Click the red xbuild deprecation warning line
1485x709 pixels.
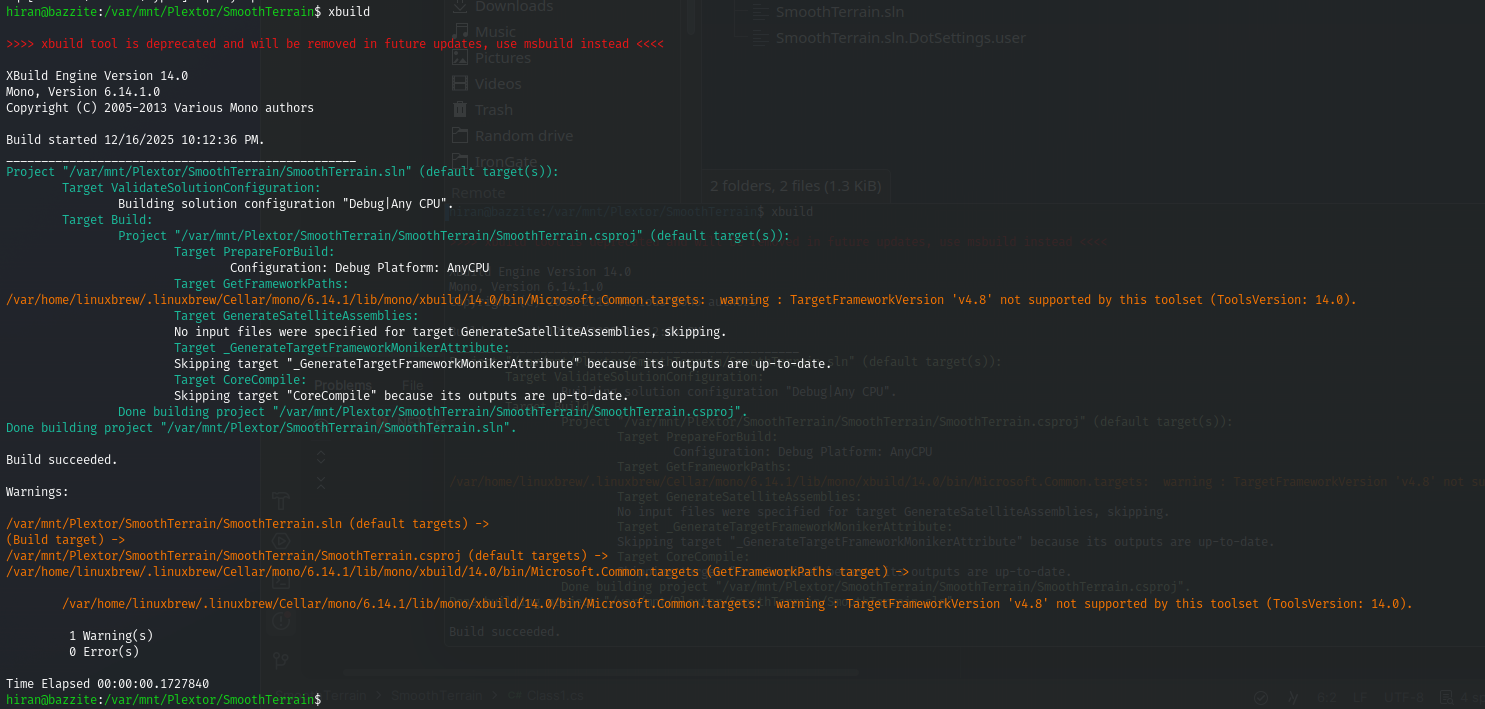(335, 44)
